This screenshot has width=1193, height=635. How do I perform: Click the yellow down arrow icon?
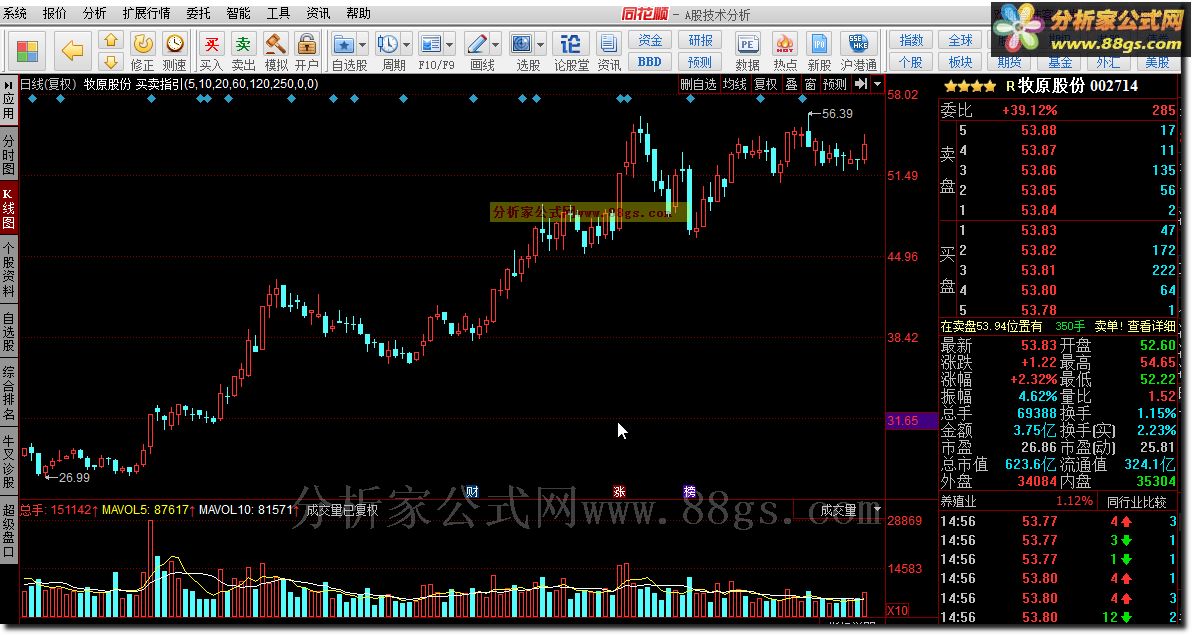(x=111, y=62)
